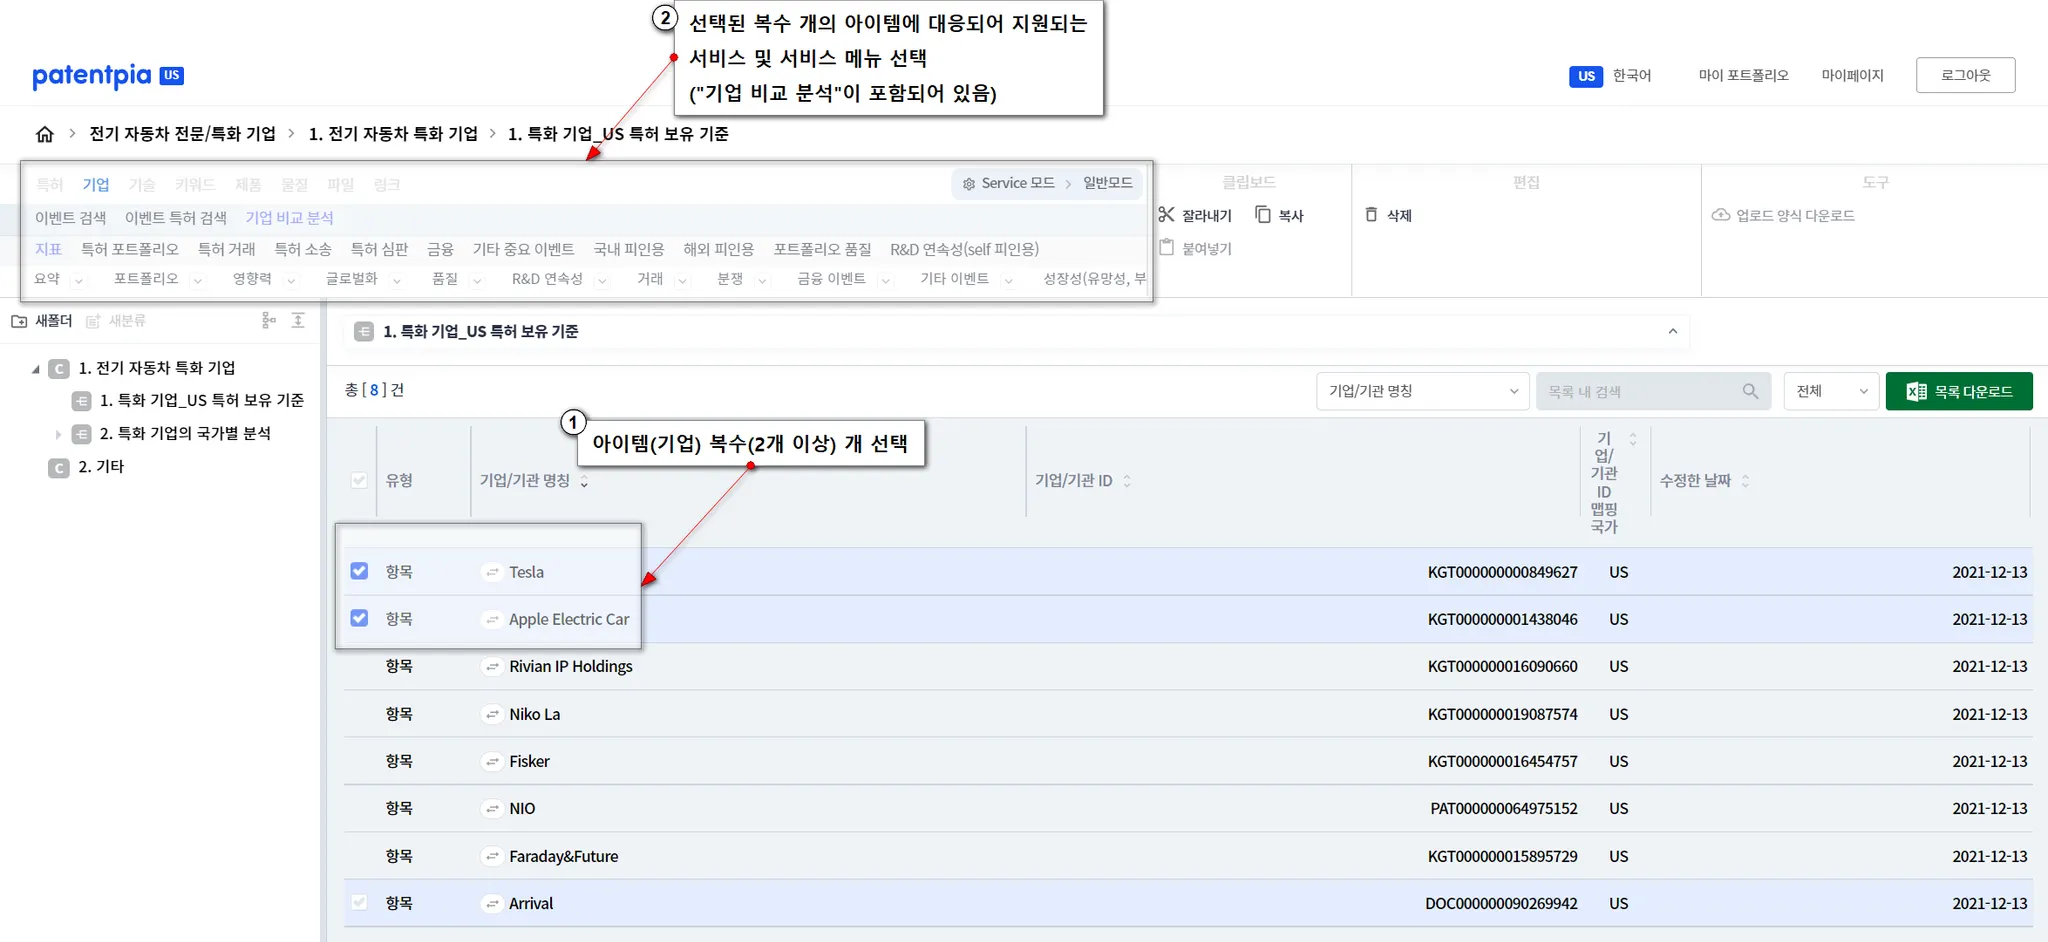The height and width of the screenshot is (942, 2048).
Task: Click the swap icon beside Rivian IP Holdings
Action: pos(492,667)
